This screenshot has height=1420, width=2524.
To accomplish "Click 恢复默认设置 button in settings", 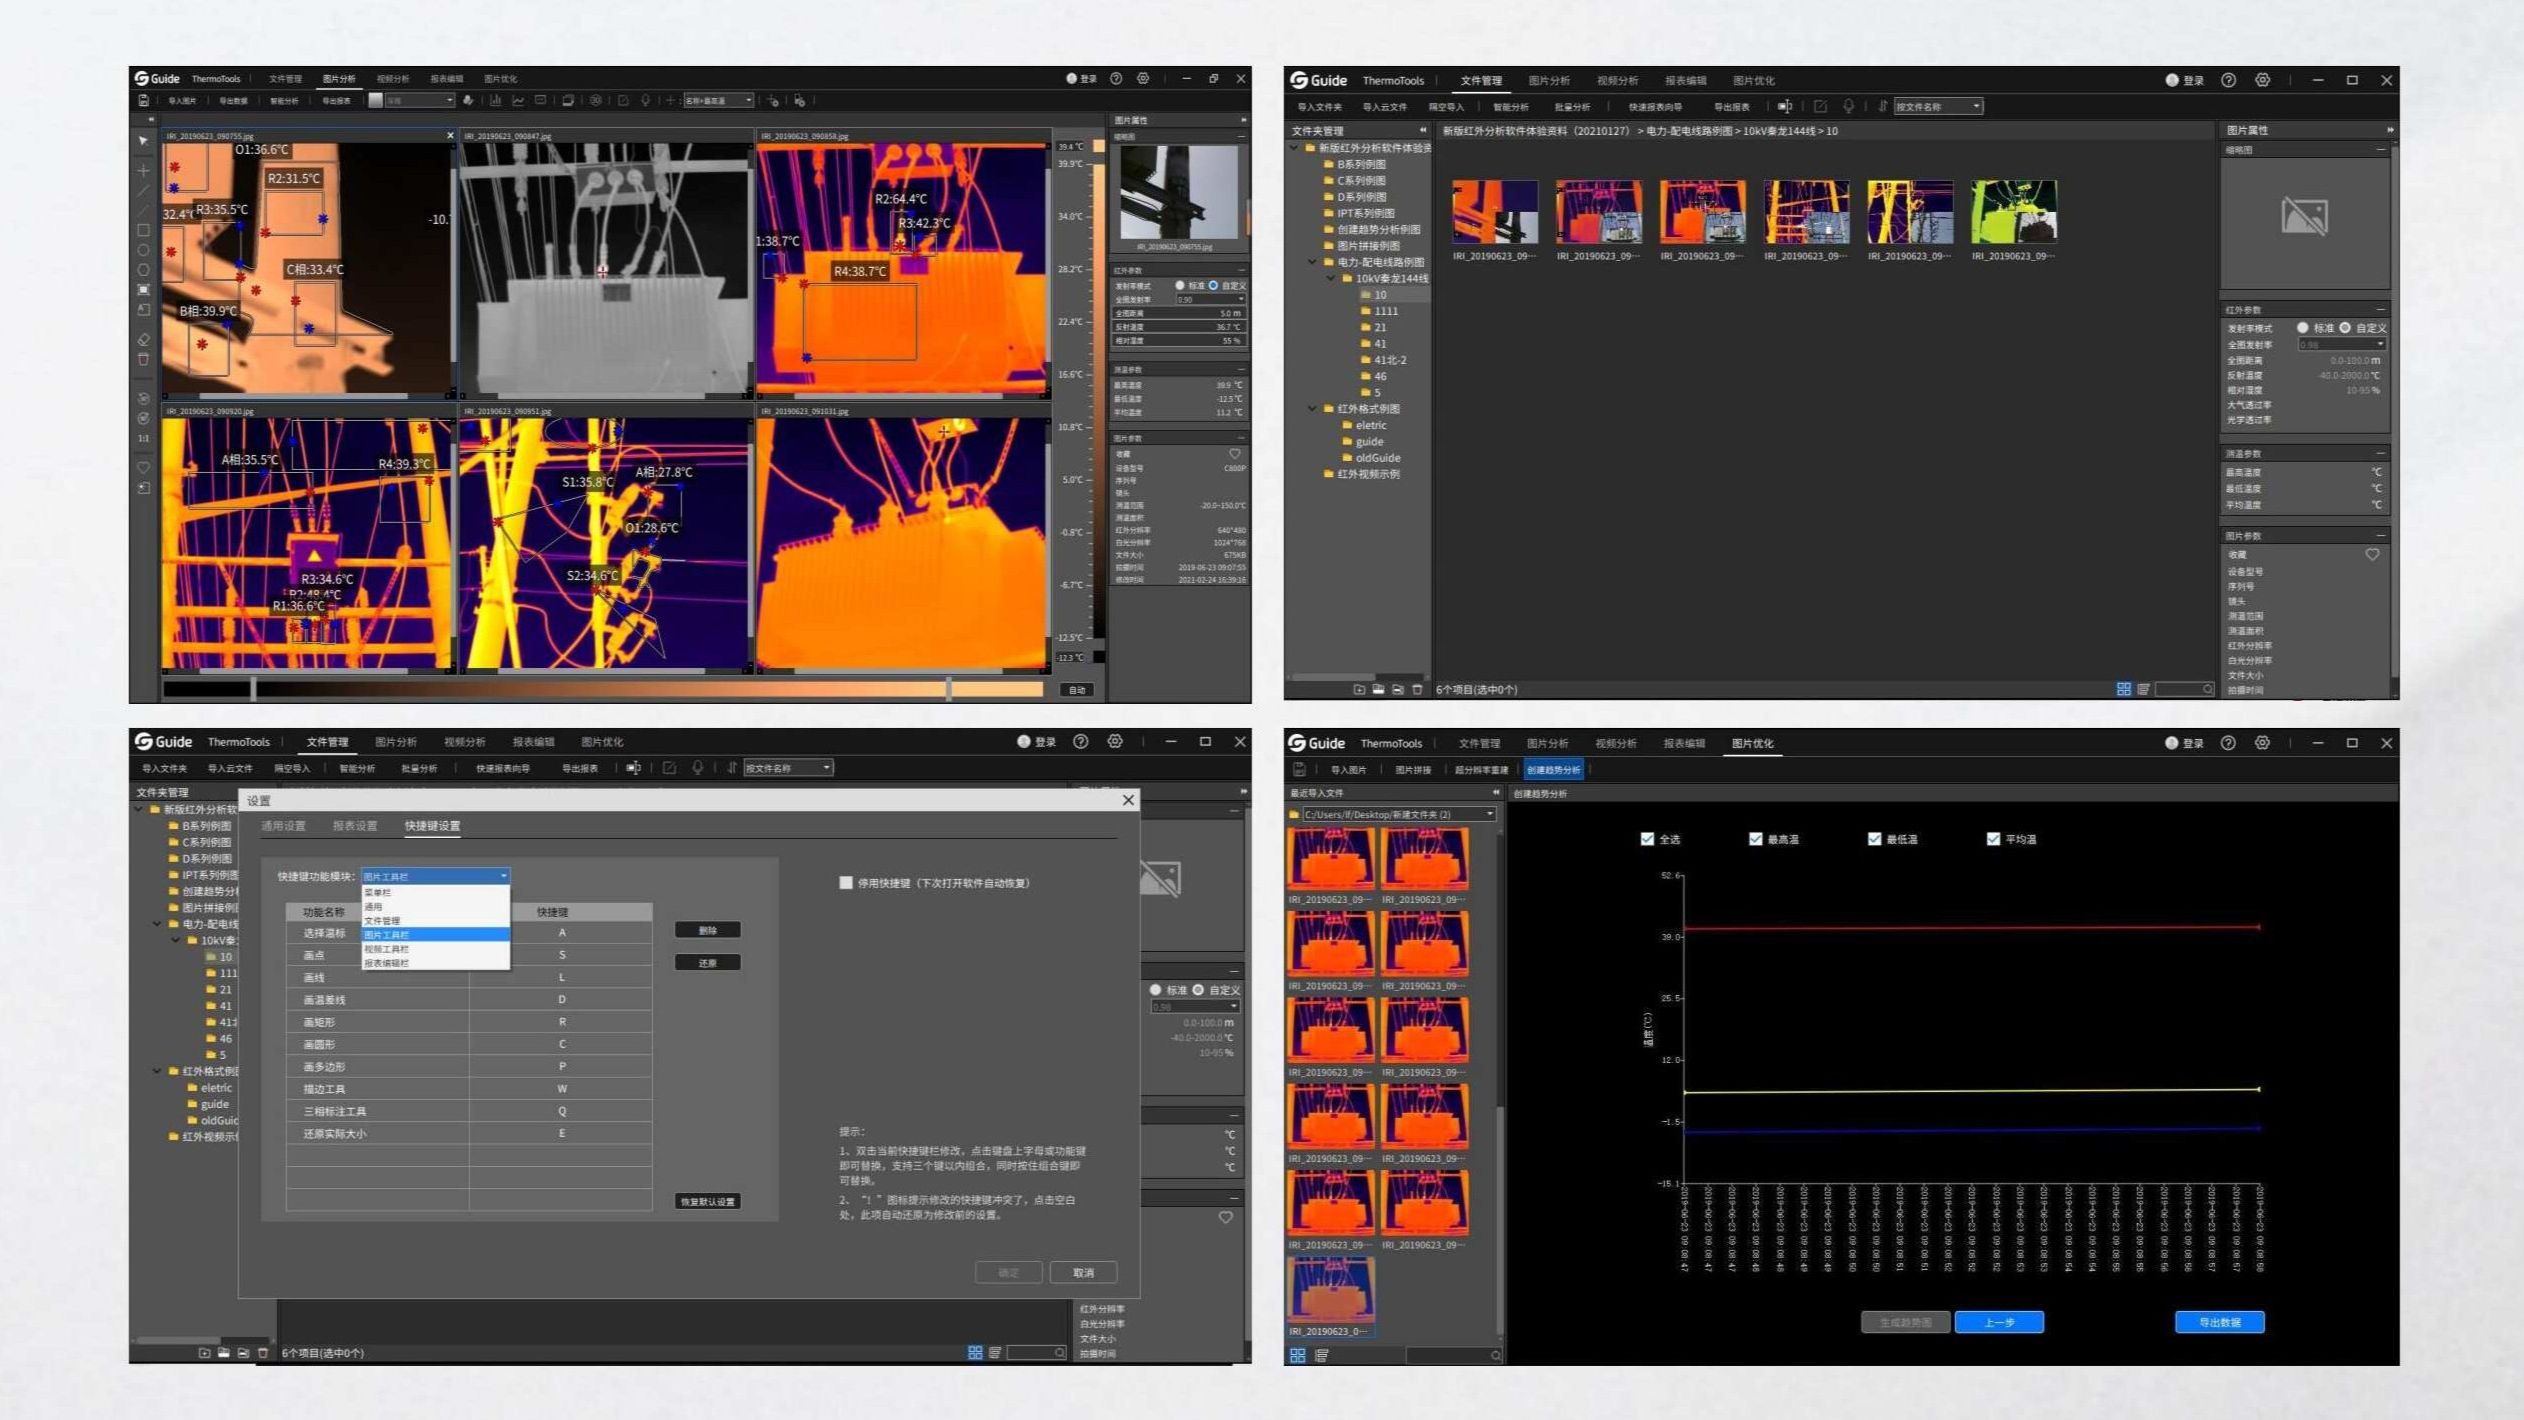I will click(707, 1201).
